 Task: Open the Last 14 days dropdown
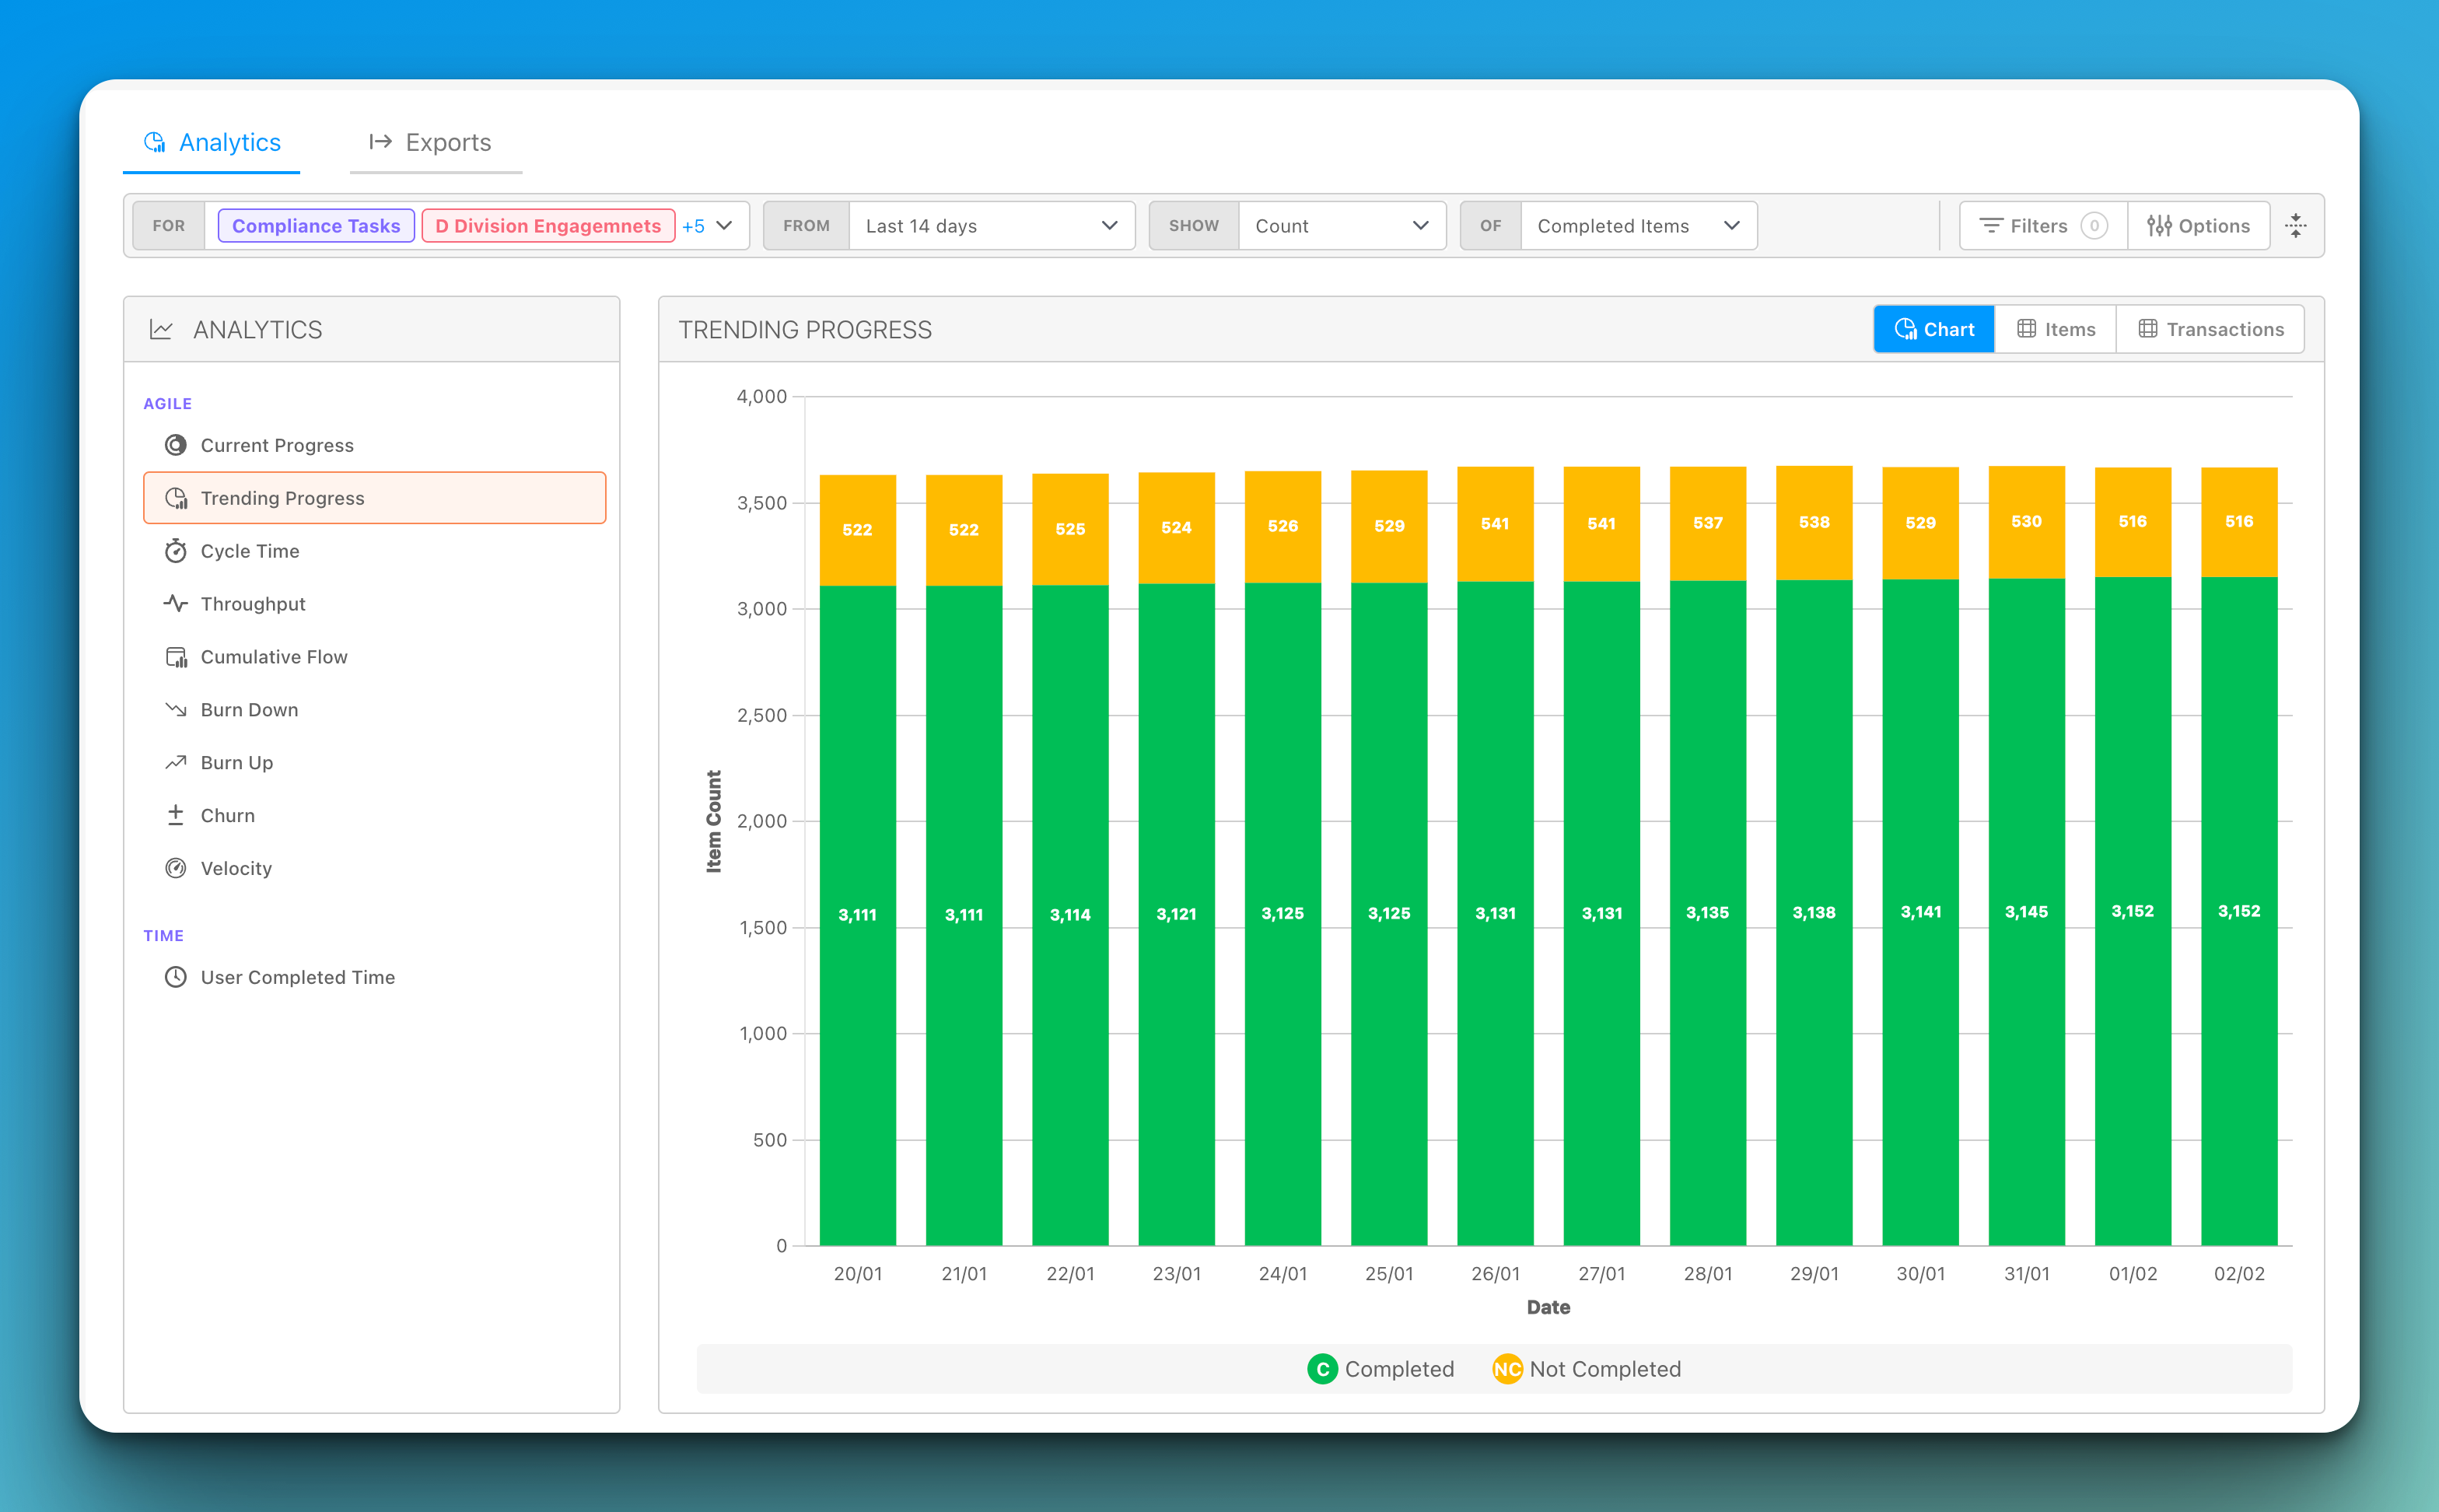(x=990, y=226)
